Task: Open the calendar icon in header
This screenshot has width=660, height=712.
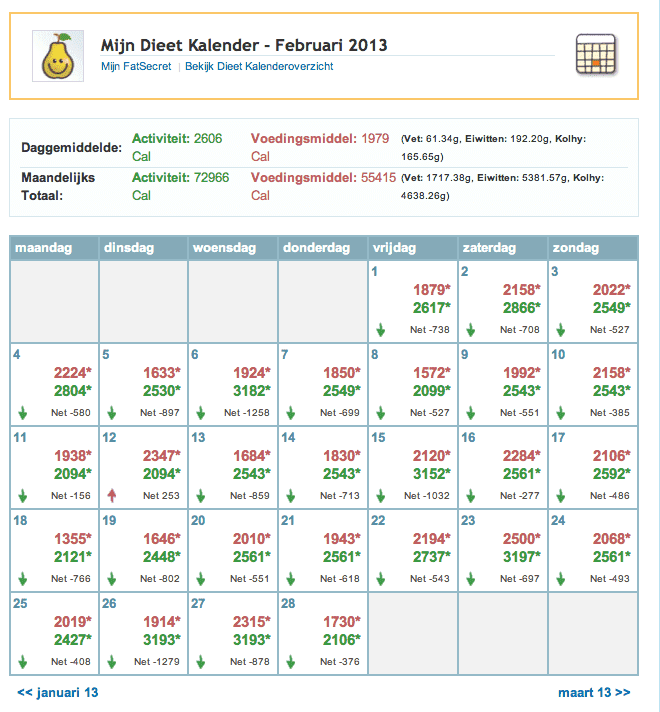Action: click(x=596, y=54)
